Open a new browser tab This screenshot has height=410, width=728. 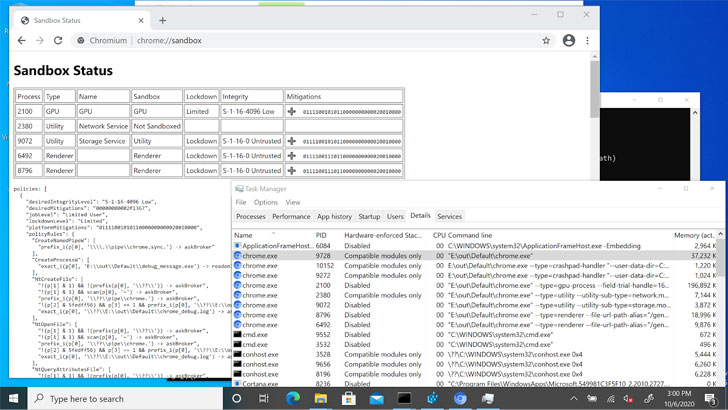point(162,20)
